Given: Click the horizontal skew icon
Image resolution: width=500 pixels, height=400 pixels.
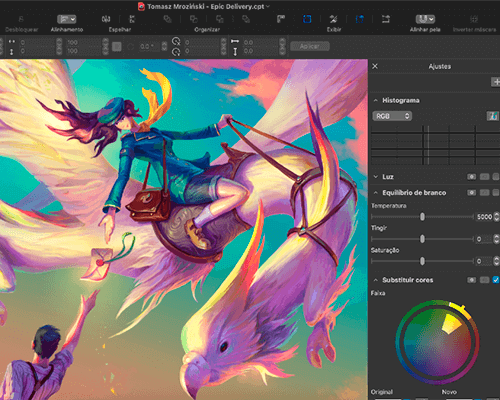Looking at the screenshot, I should click(235, 41).
